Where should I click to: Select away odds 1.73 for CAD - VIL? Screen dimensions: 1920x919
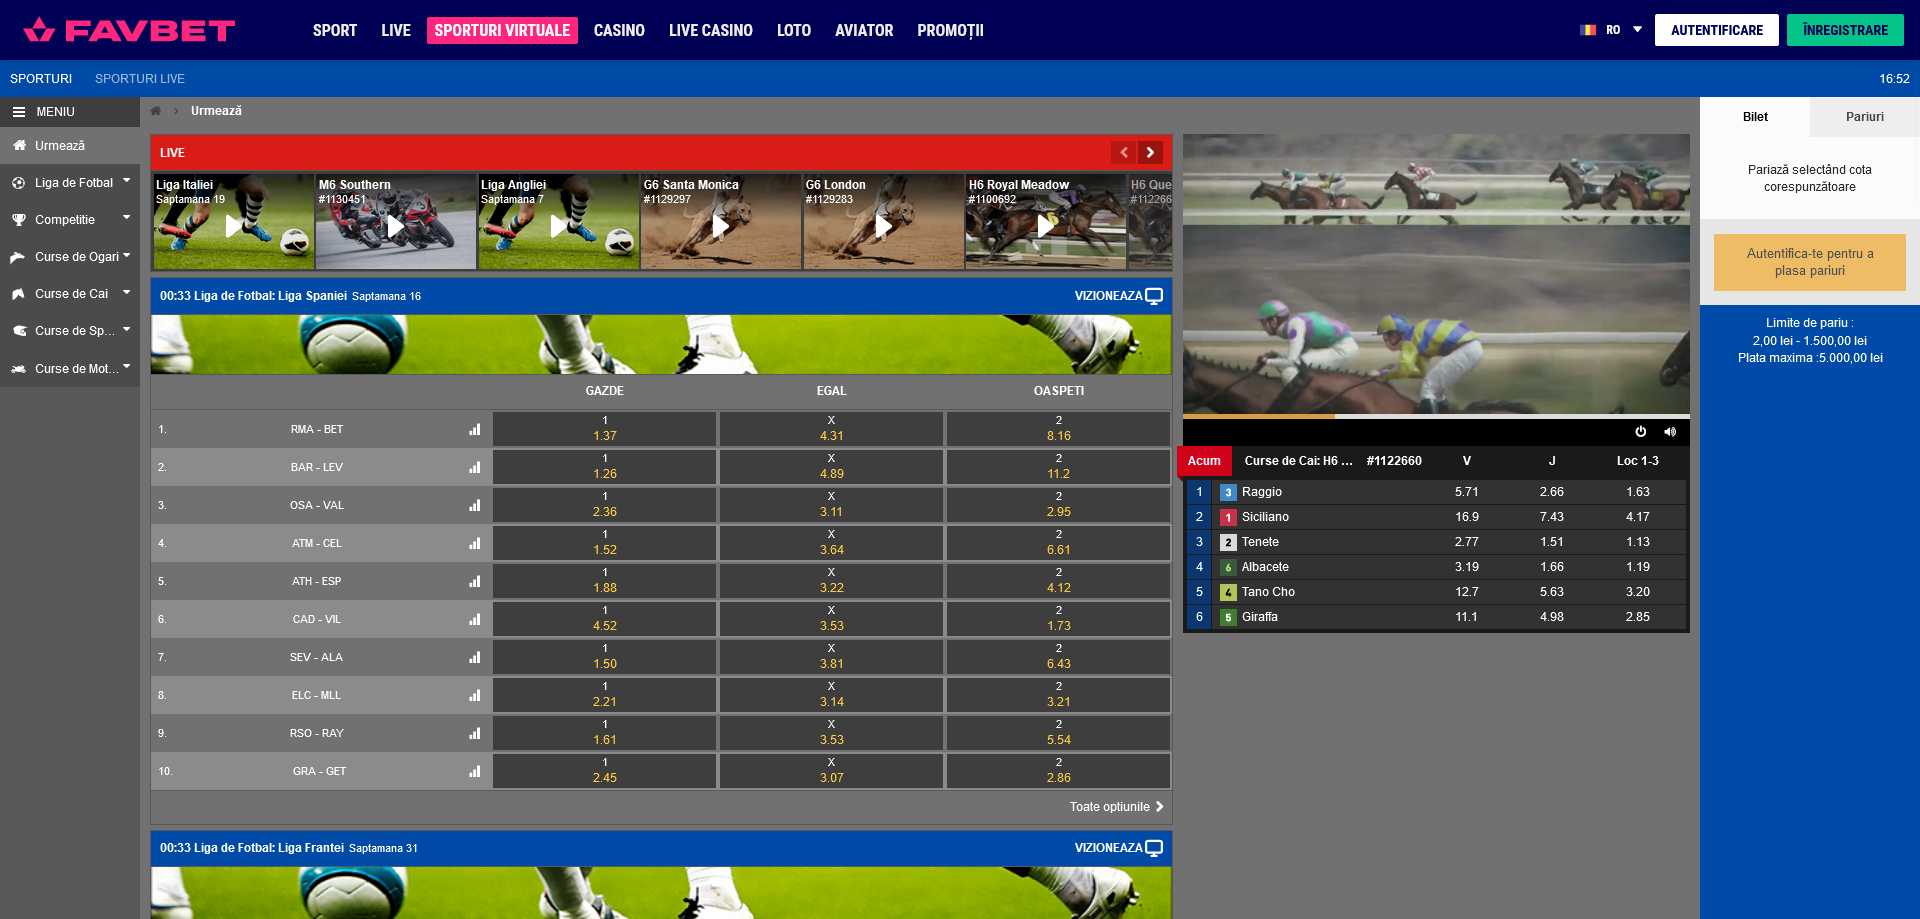[1058, 619]
